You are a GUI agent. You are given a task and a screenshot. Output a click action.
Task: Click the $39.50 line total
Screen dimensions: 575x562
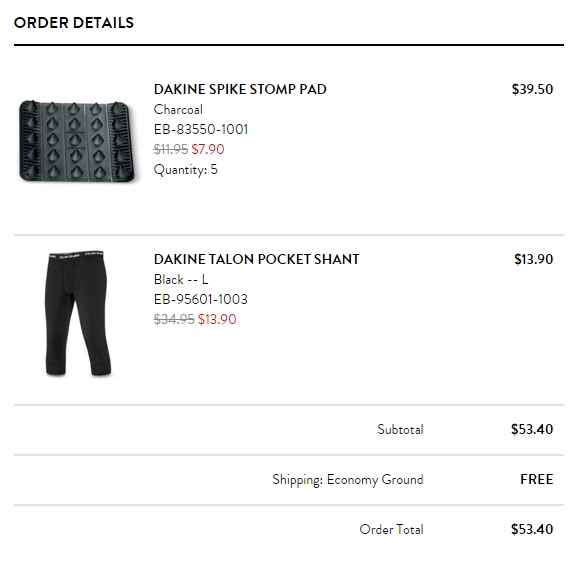click(532, 89)
